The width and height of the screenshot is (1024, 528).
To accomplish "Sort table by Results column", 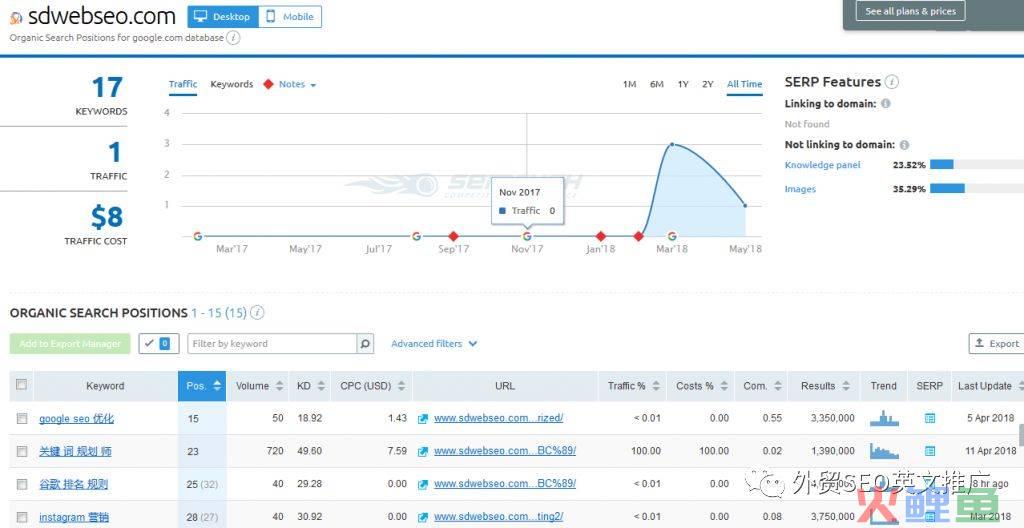I will [x=824, y=386].
